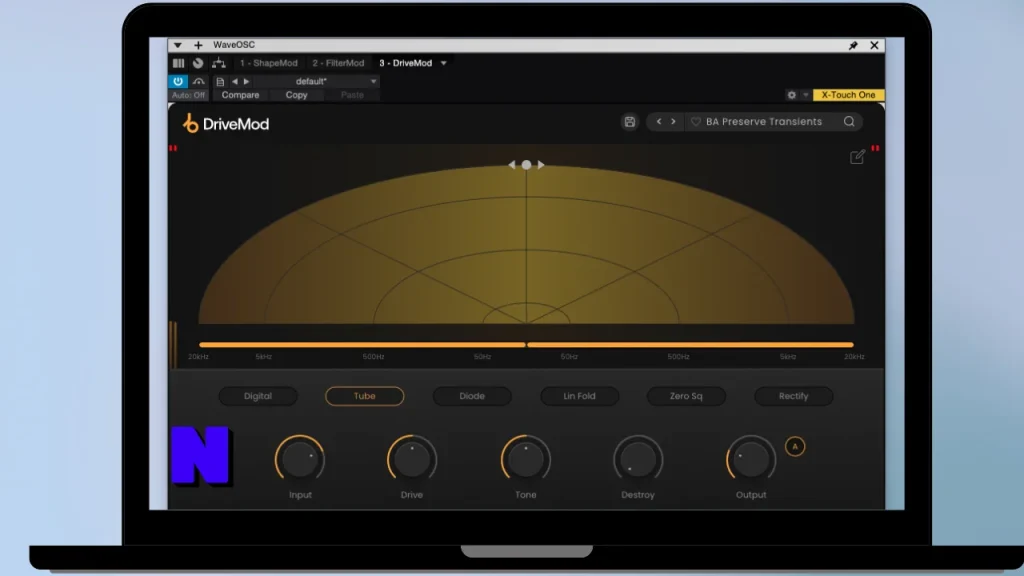Open the plugin window dropdown arrow menu

pyautogui.click(x=178, y=45)
